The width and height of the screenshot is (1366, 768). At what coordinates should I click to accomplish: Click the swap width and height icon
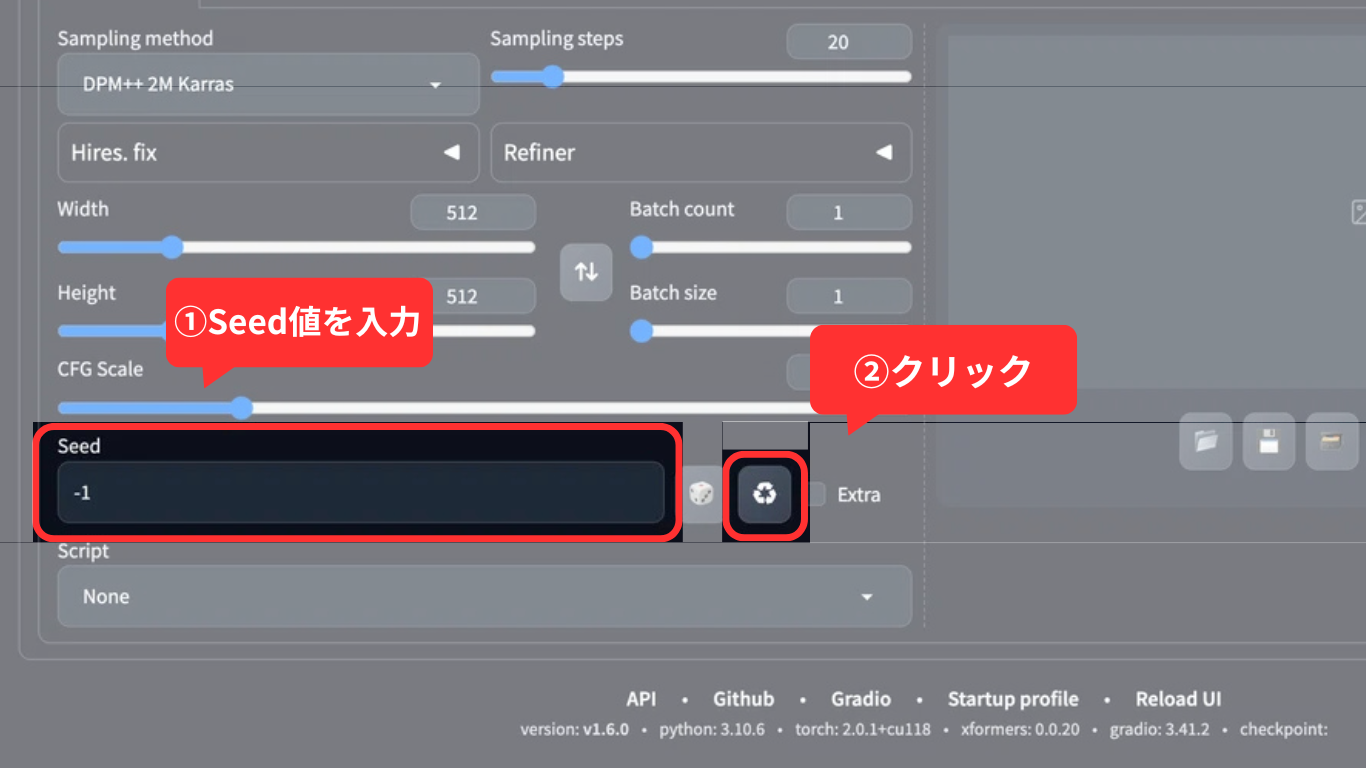pyautogui.click(x=586, y=271)
